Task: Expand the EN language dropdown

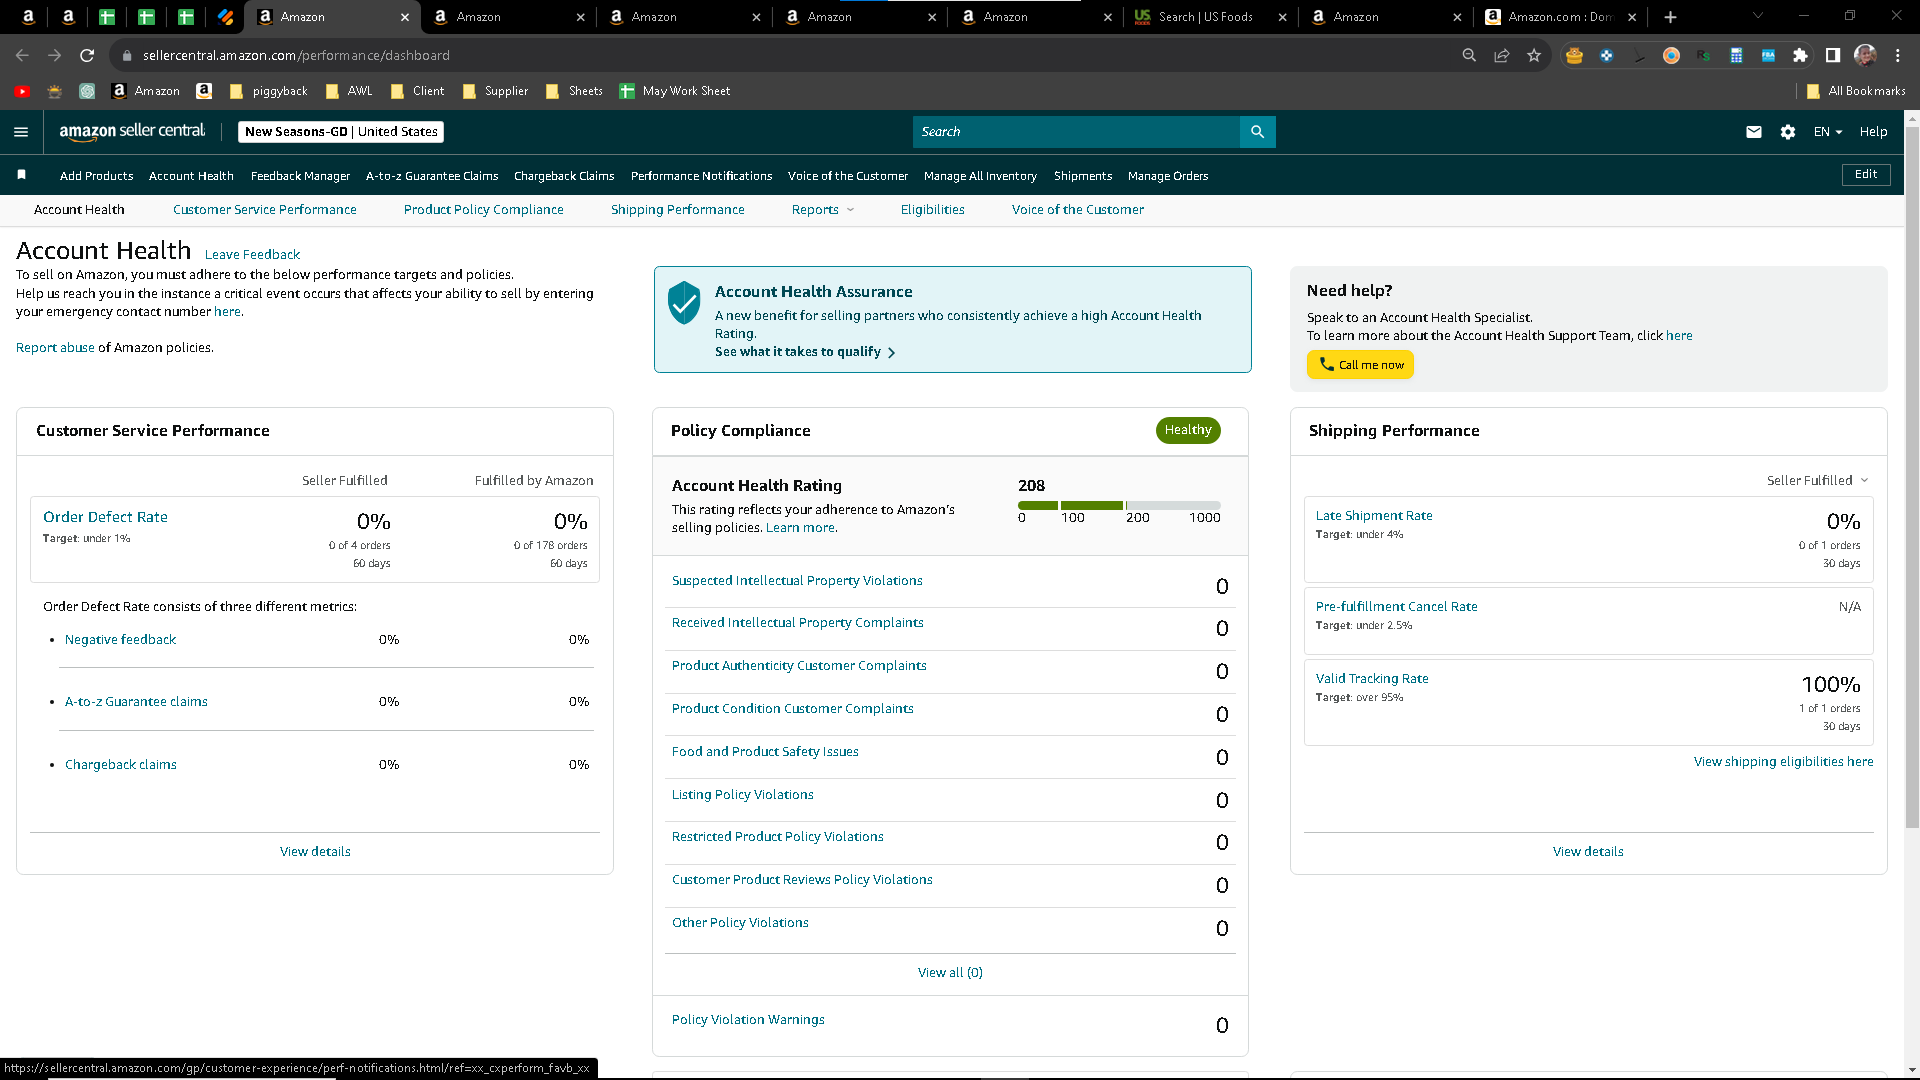Action: 1827,132
